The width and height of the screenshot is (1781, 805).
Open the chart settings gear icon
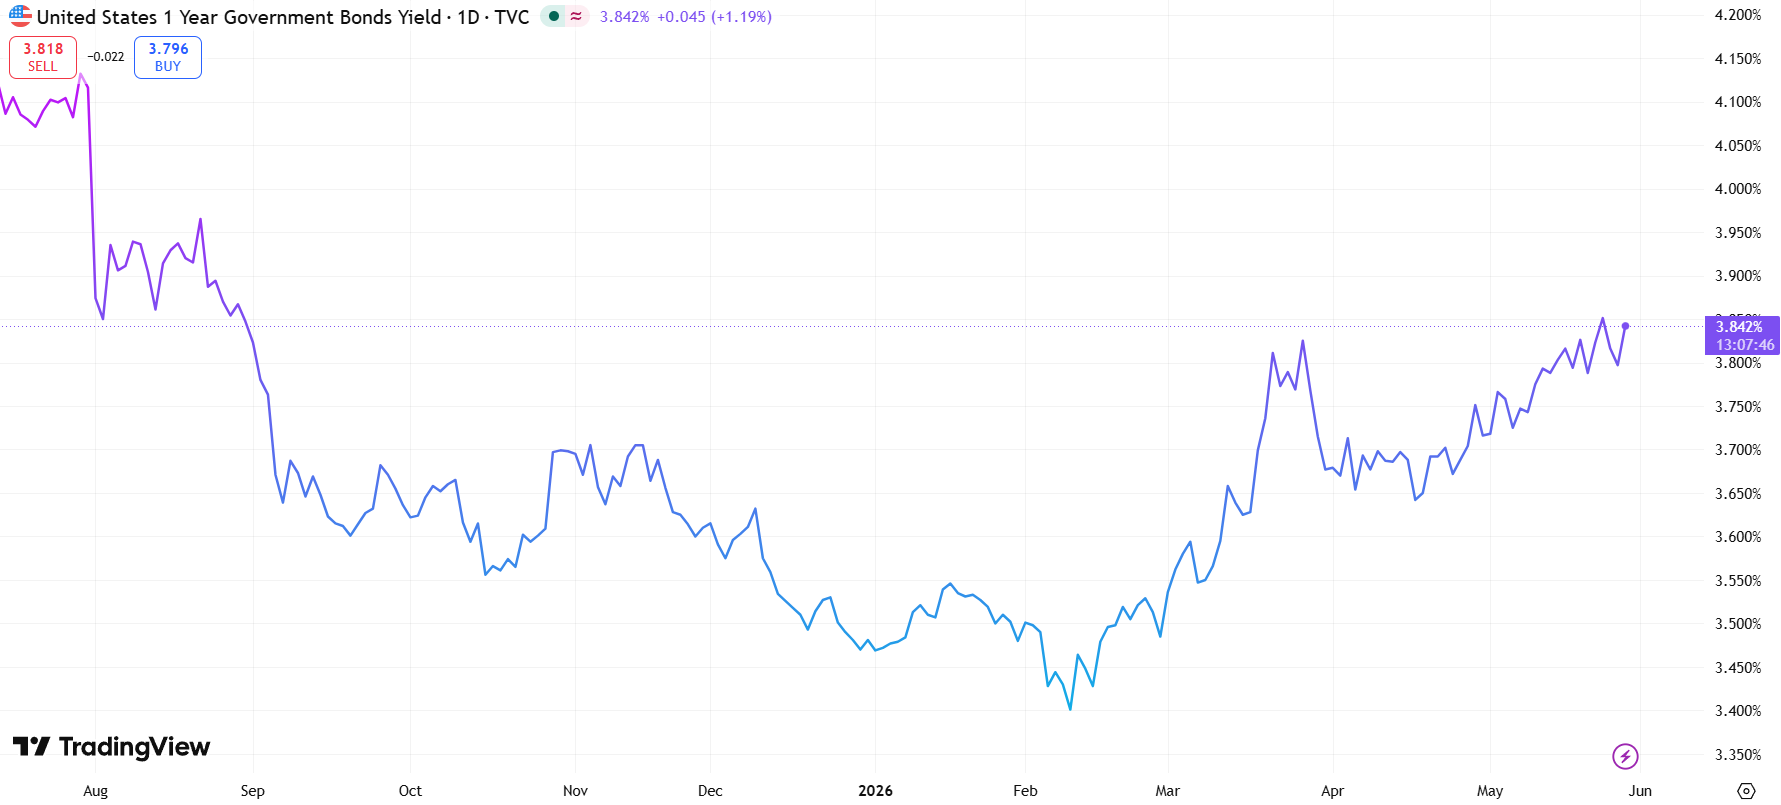[1746, 790]
